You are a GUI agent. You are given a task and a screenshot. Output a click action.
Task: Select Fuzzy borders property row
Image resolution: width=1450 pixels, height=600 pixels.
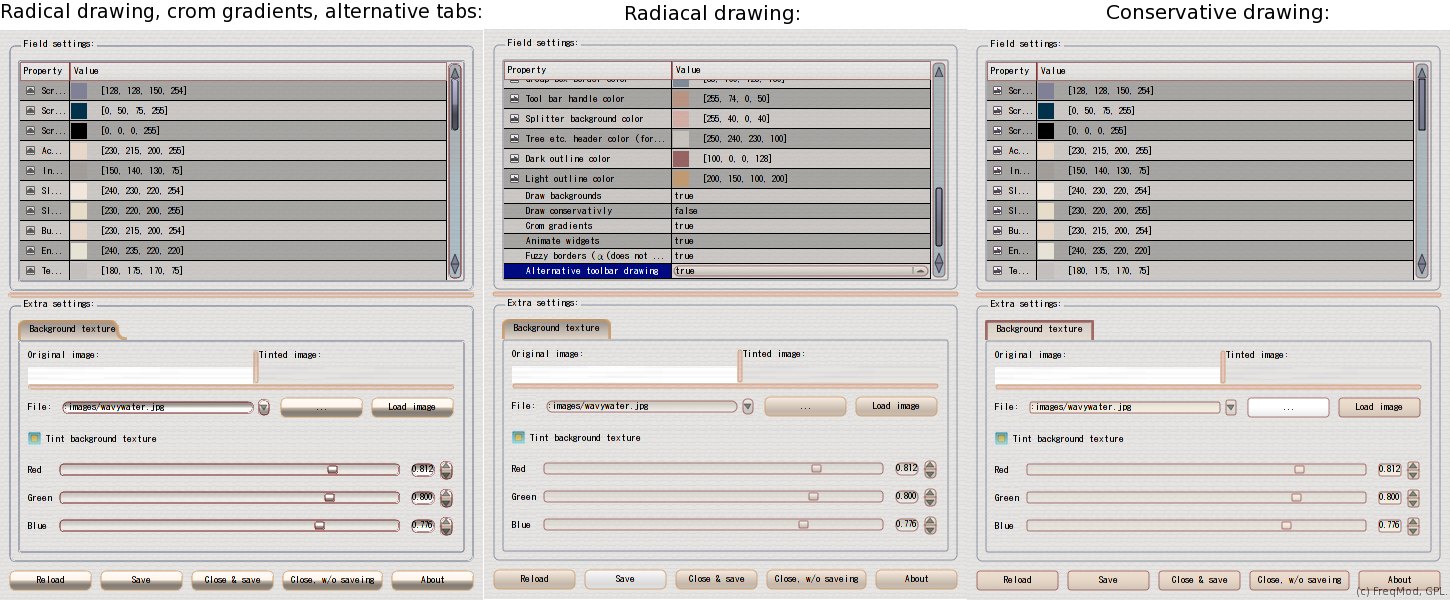coord(717,256)
